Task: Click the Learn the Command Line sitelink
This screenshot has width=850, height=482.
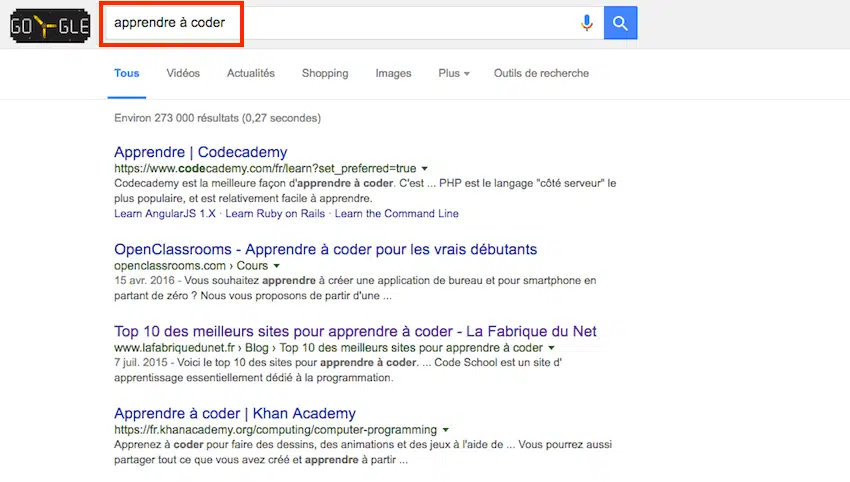Action: tap(396, 213)
